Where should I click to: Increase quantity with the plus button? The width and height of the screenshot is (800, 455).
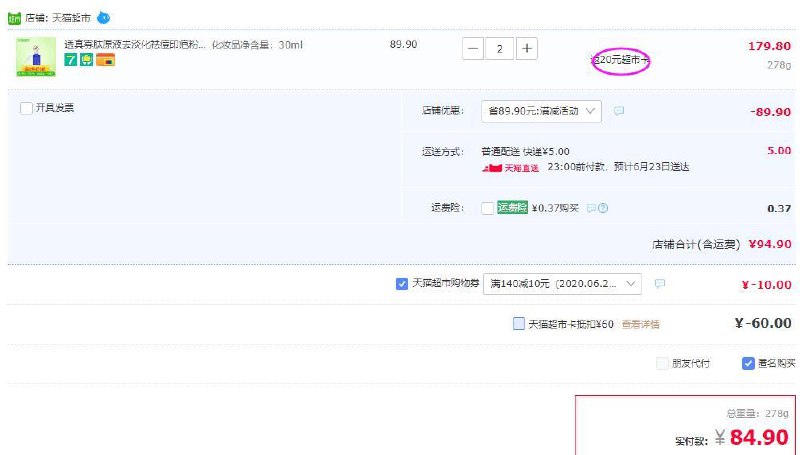pos(527,48)
